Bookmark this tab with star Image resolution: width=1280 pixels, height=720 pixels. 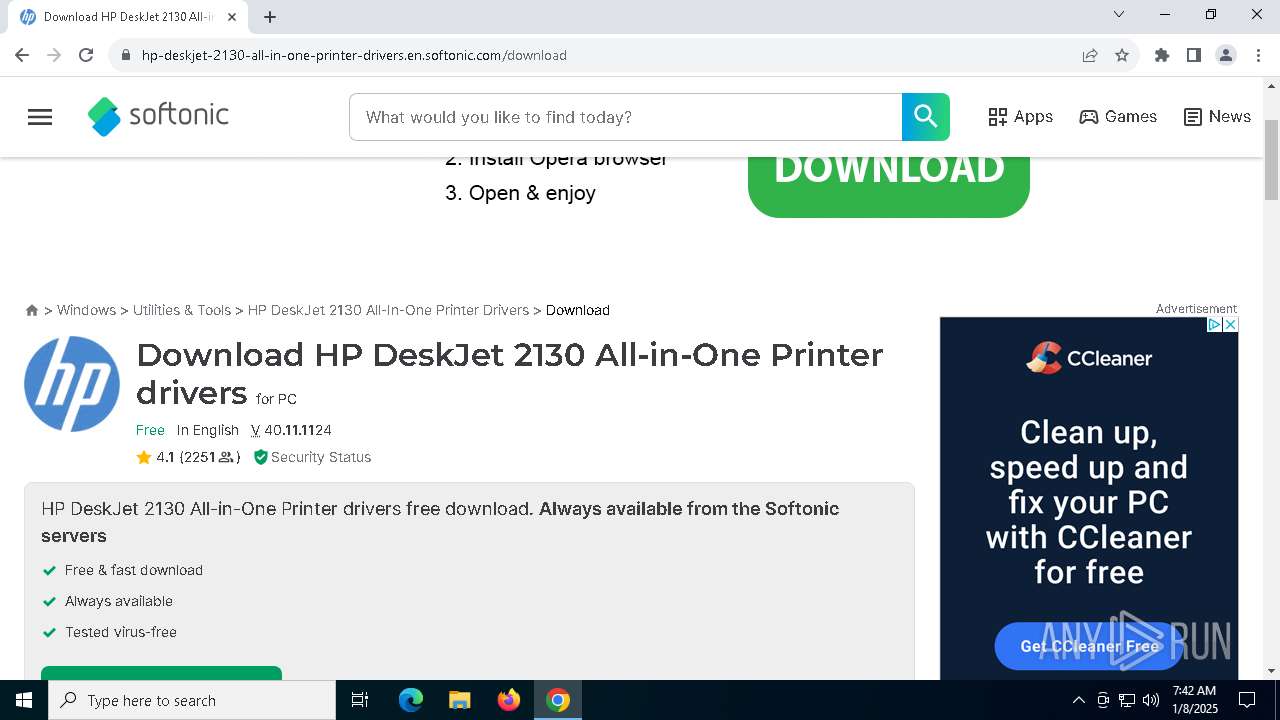tap(1122, 55)
